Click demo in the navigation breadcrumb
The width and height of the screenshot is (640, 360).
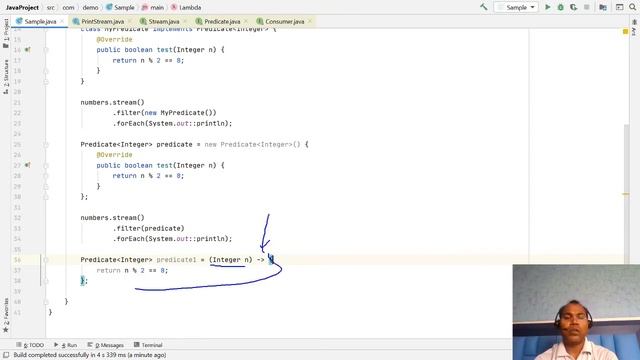(x=90, y=7)
